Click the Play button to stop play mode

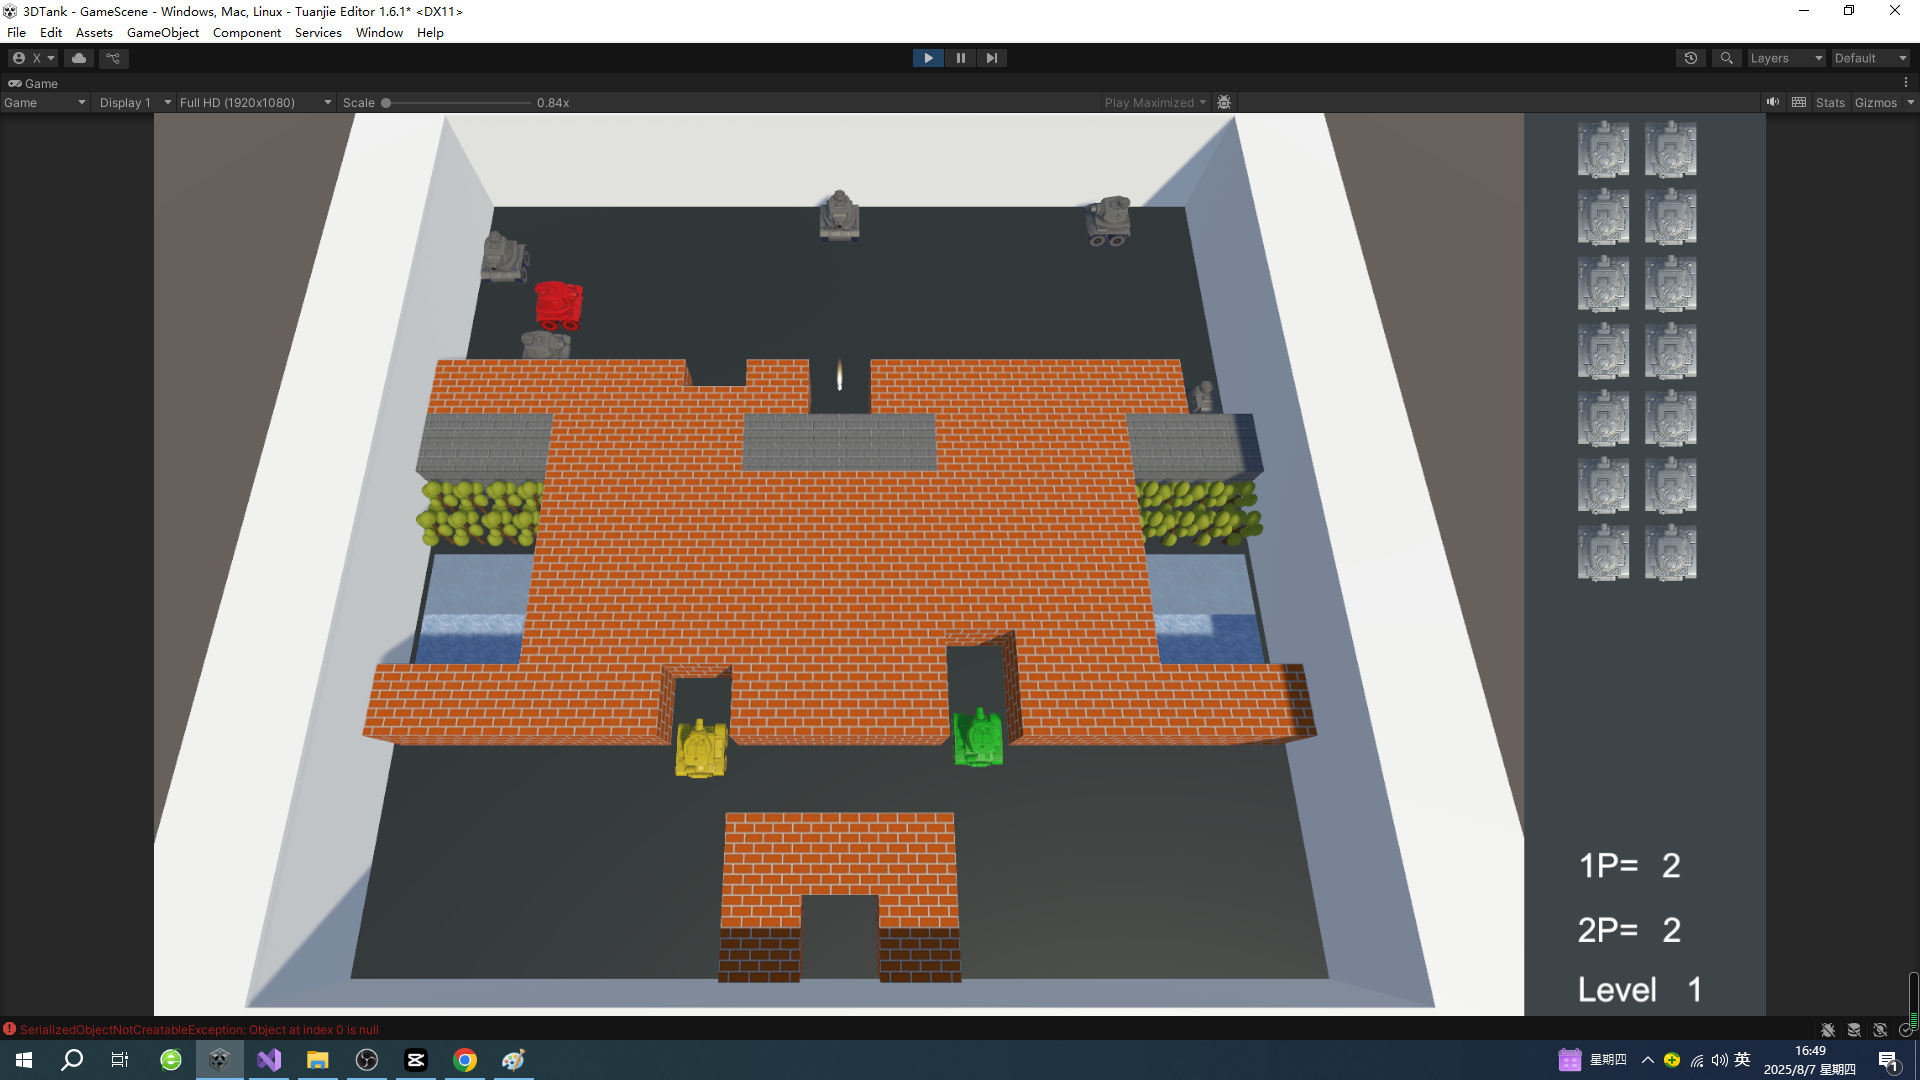pyautogui.click(x=928, y=58)
